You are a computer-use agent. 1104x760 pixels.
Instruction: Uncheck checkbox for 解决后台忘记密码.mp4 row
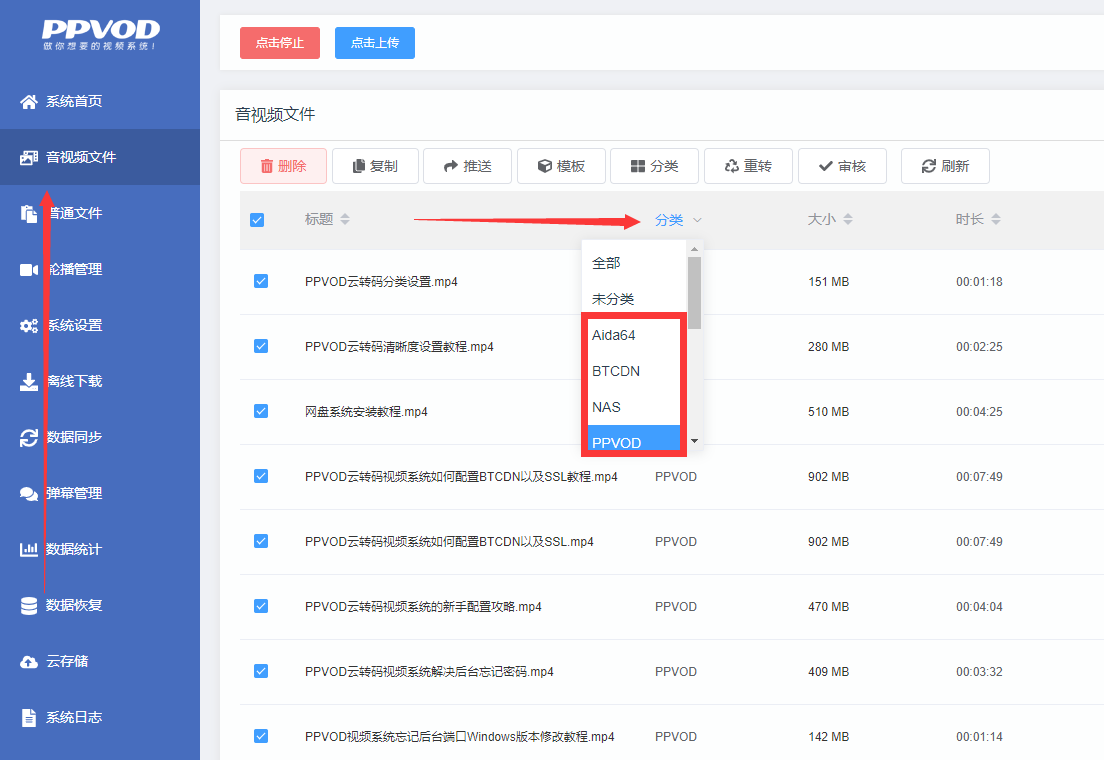(261, 671)
